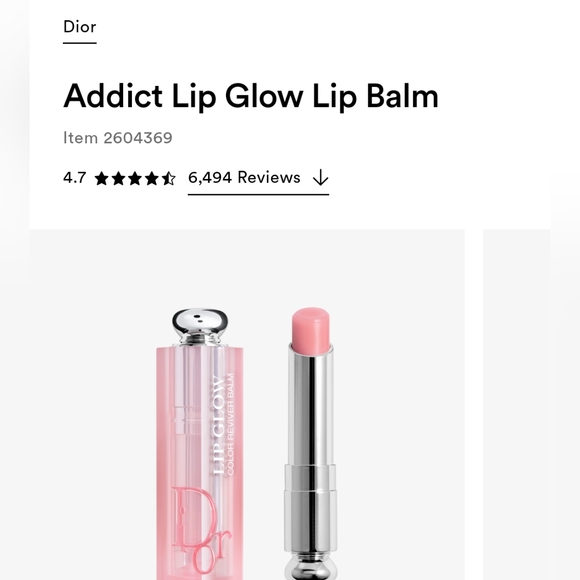The image size is (580, 580).
Task: Click the 4.7 rating score
Action: 74,178
